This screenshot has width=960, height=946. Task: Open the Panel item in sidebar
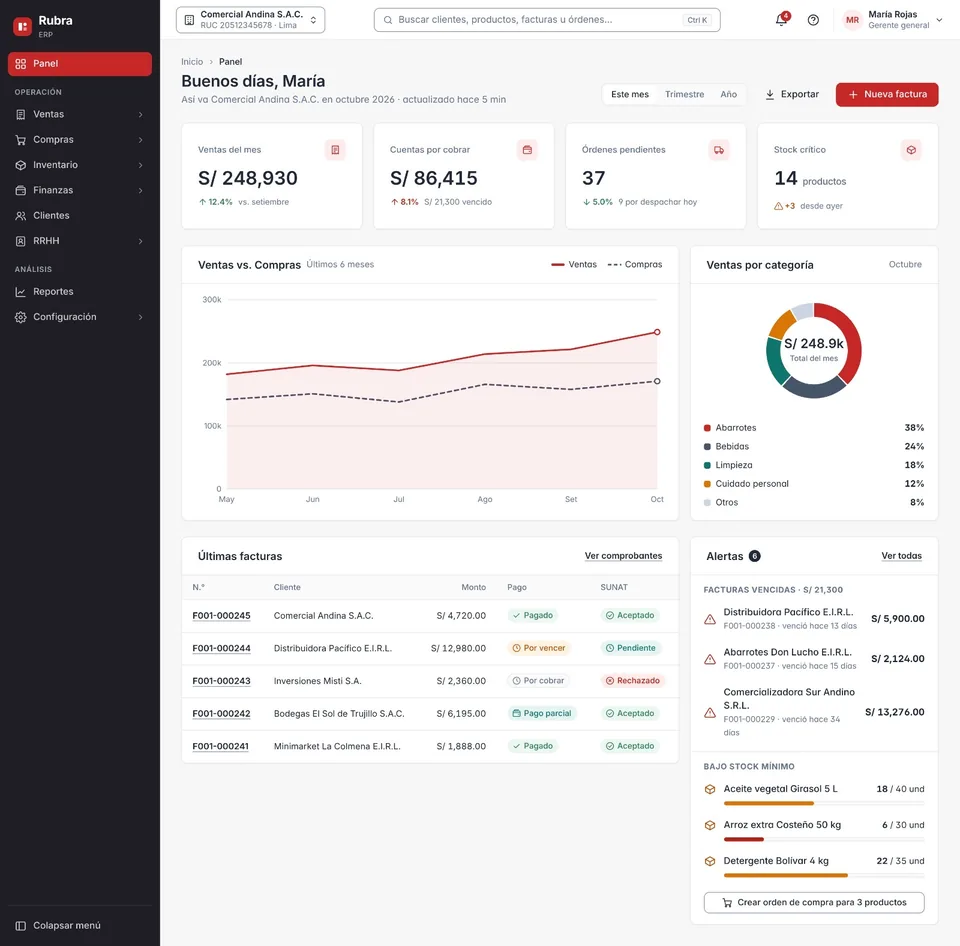tap(80, 64)
